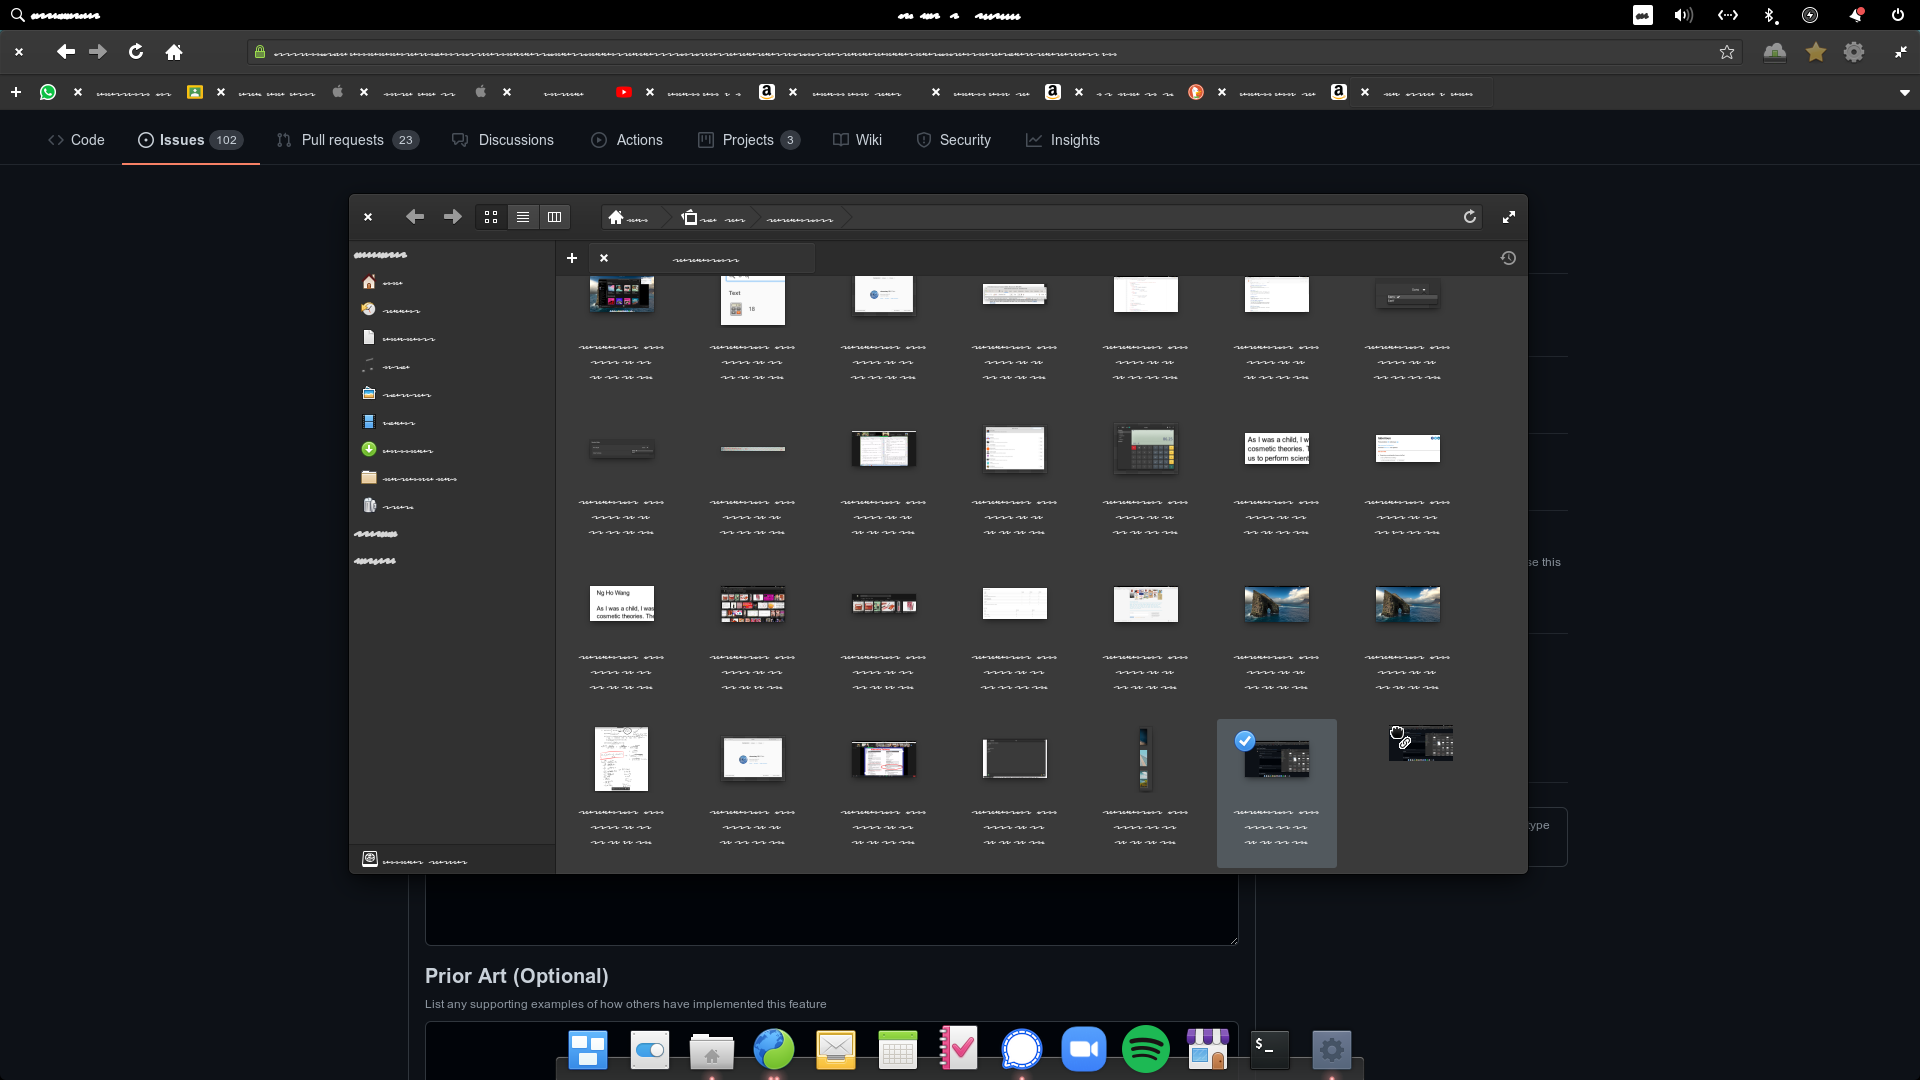Switch file picker to list view

[x=522, y=217]
